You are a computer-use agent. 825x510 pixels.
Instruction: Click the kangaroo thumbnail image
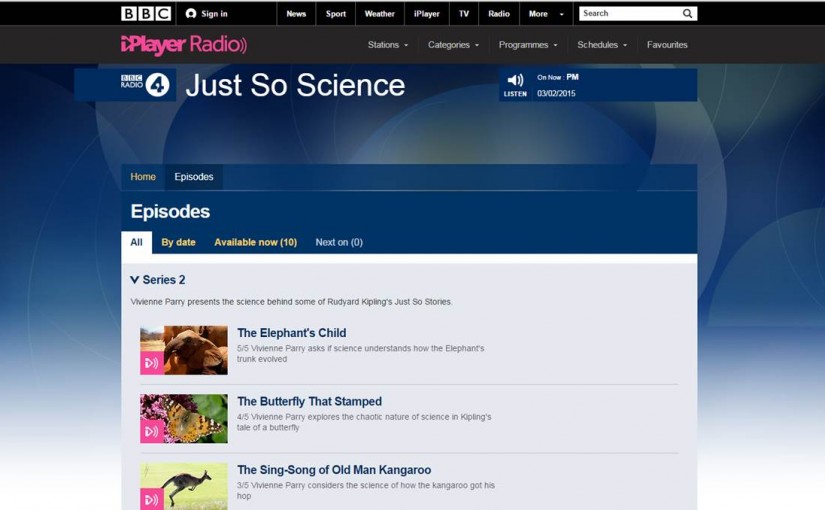click(184, 486)
